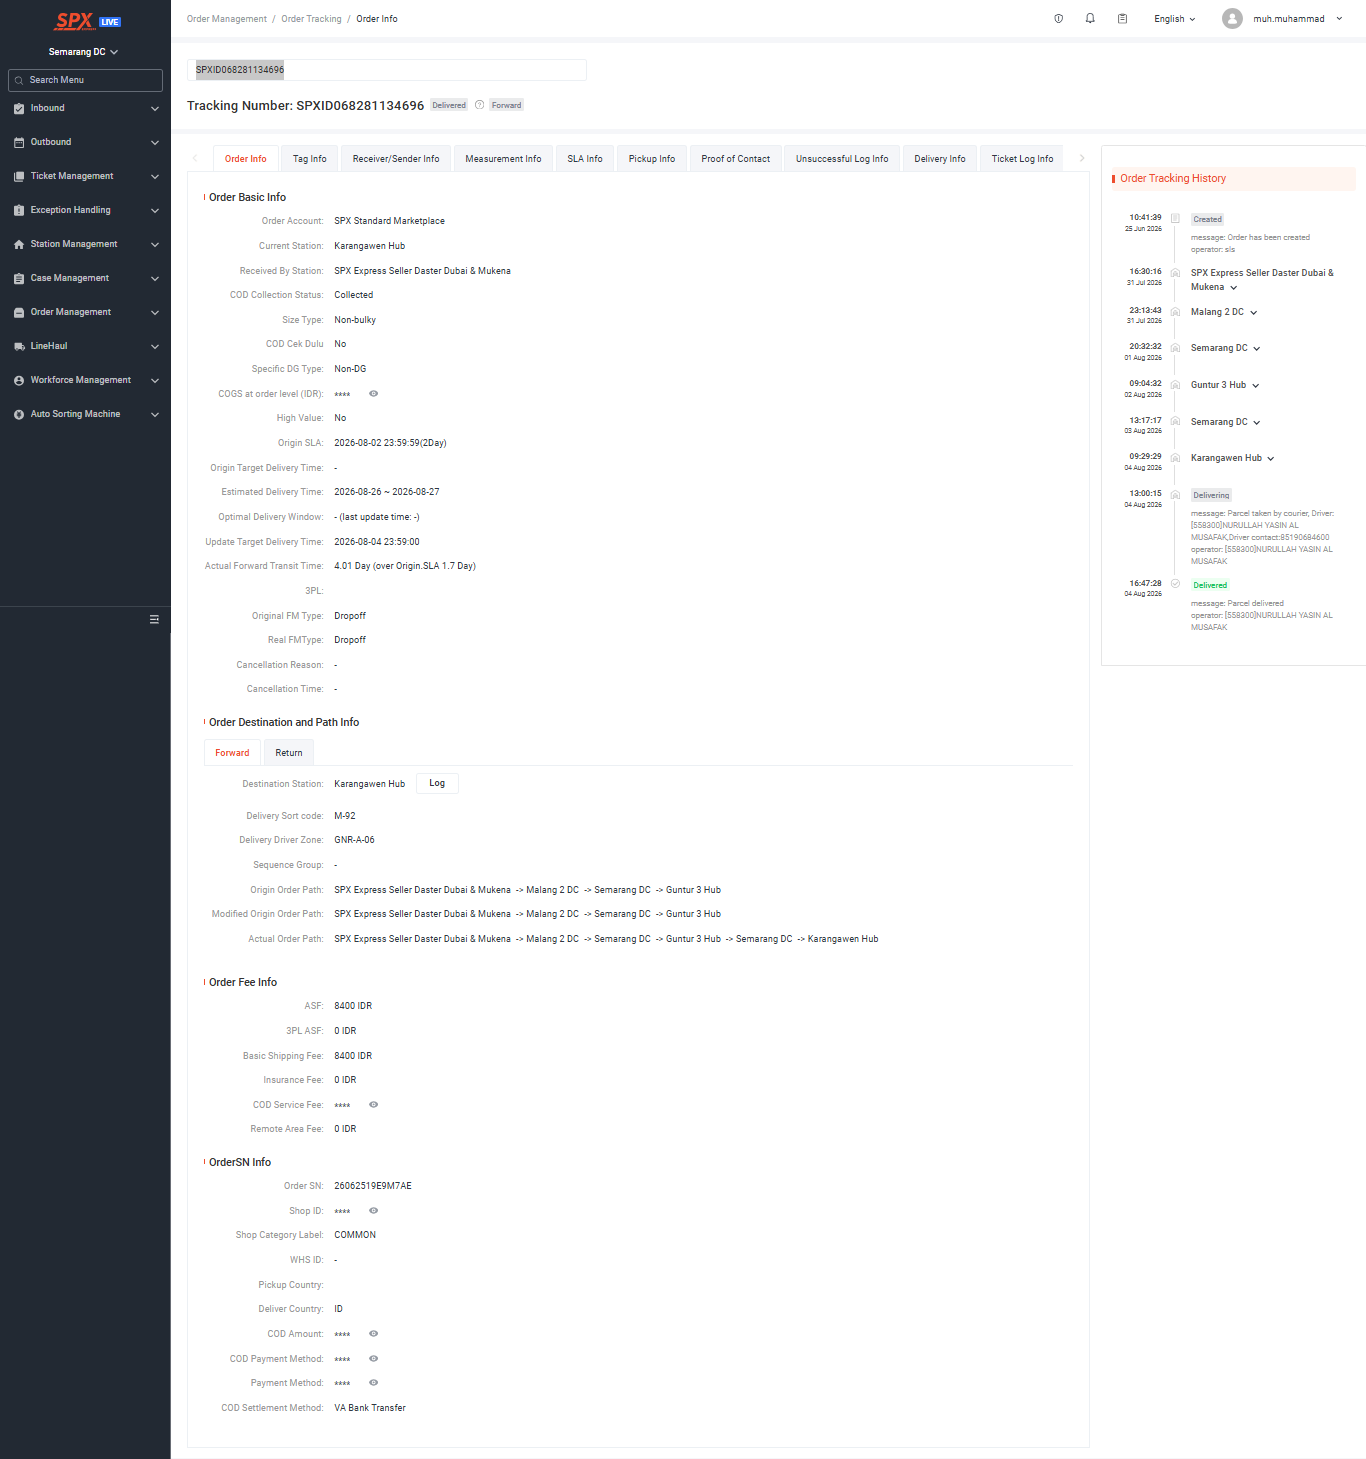Reveal the COD Service Fee value
The height and width of the screenshot is (1459, 1366).
[373, 1105]
